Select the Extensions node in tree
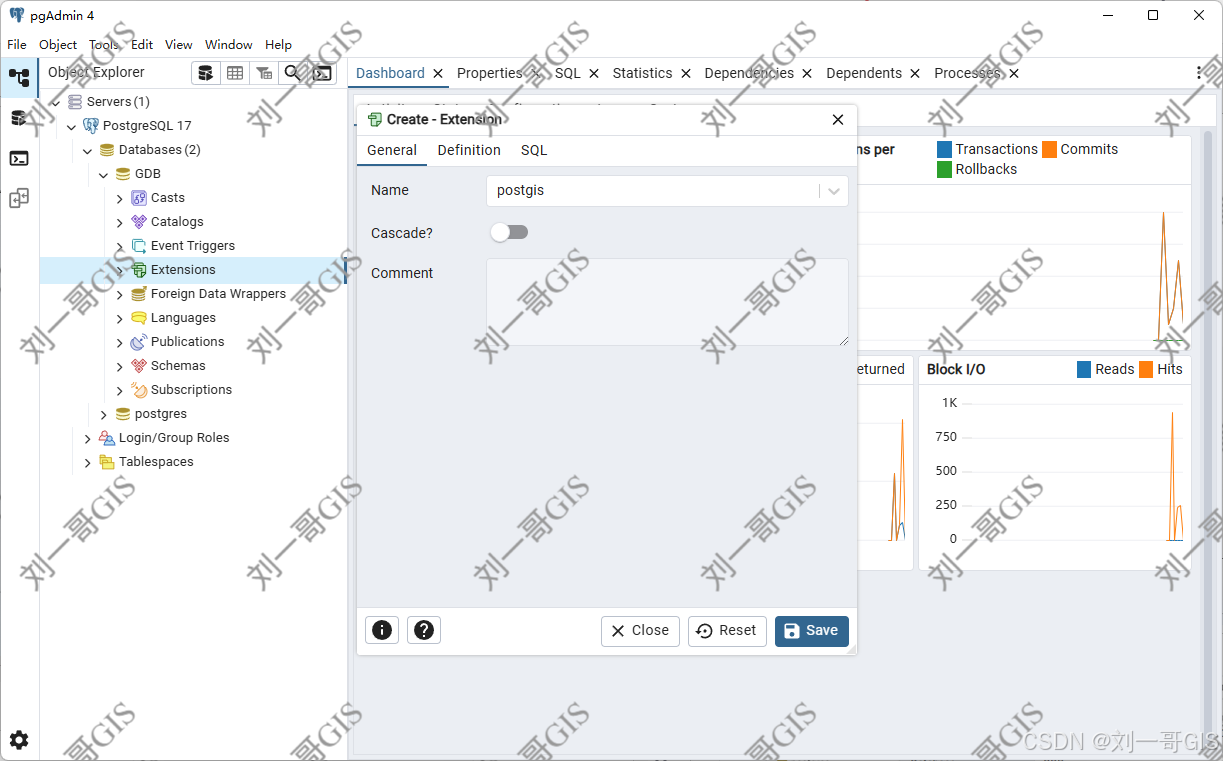The height and width of the screenshot is (761, 1223). (x=183, y=270)
